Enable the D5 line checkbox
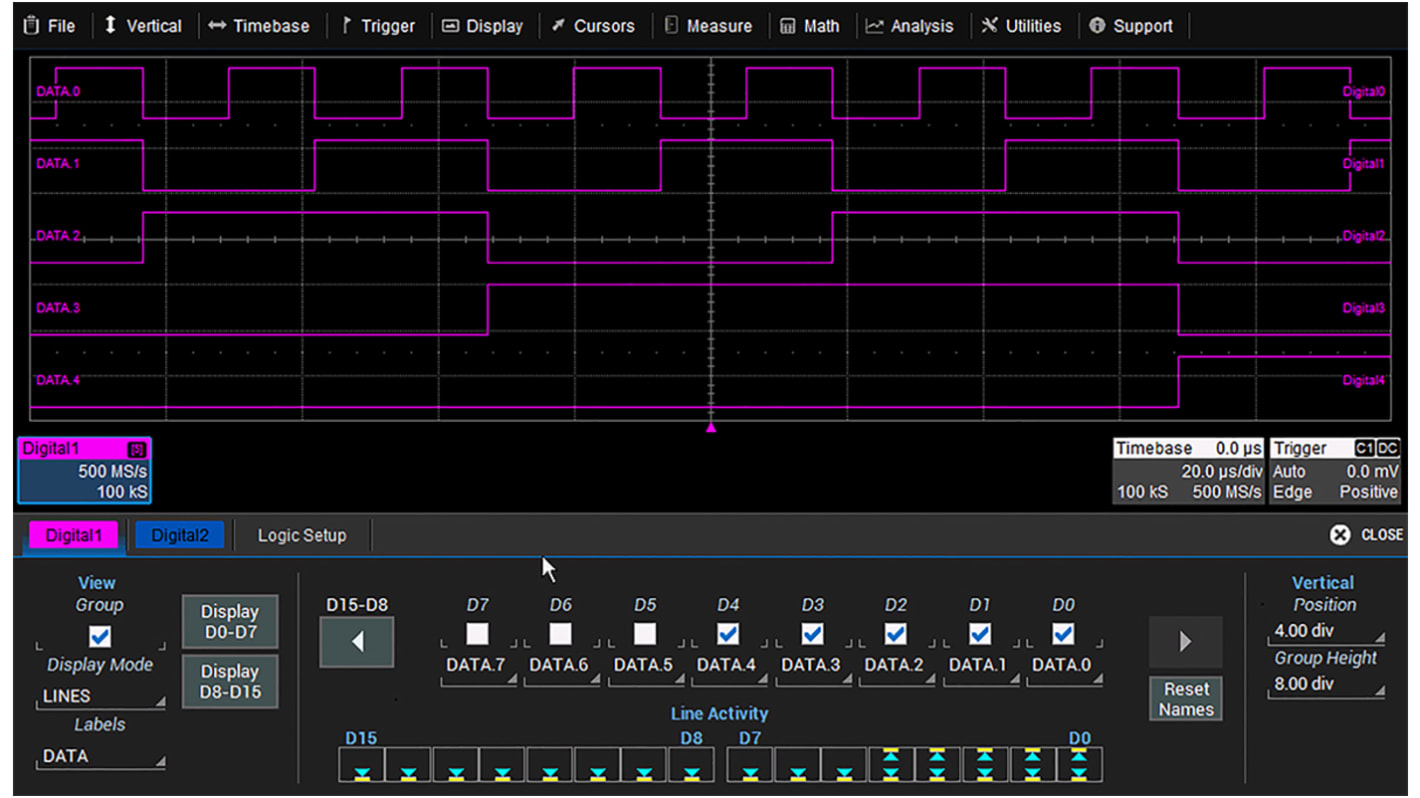This screenshot has height=798, width=1420. click(645, 634)
